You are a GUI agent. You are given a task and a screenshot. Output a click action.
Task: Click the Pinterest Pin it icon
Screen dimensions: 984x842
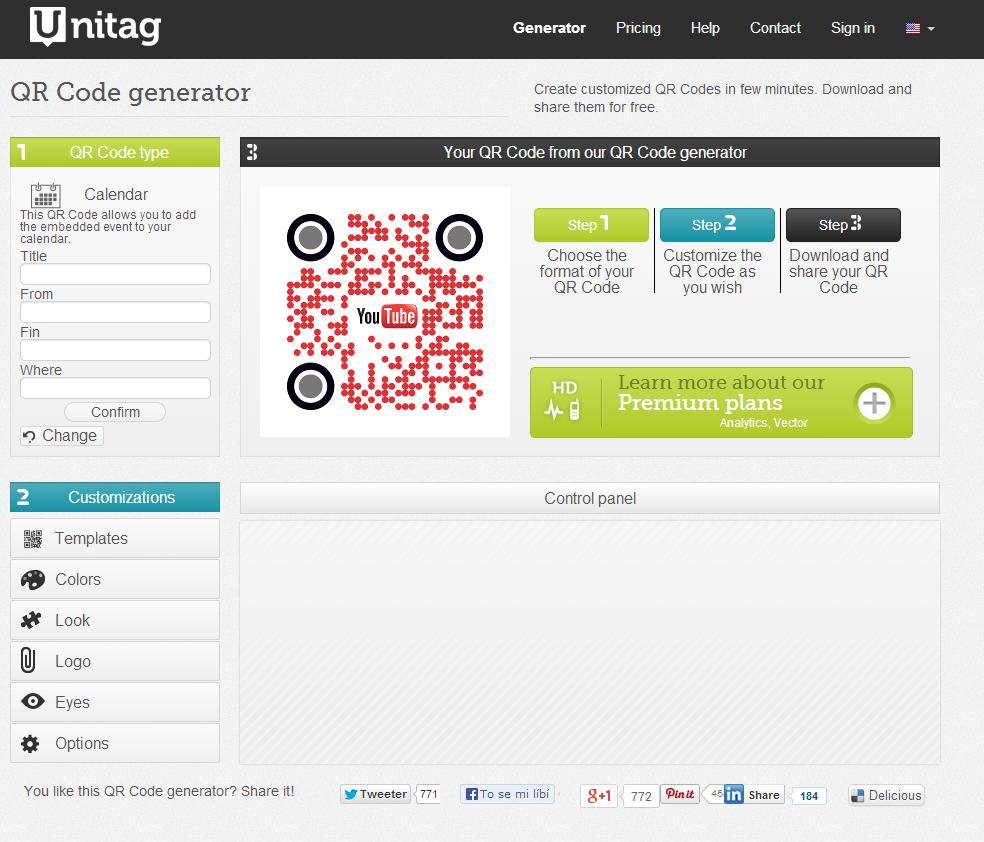point(680,794)
